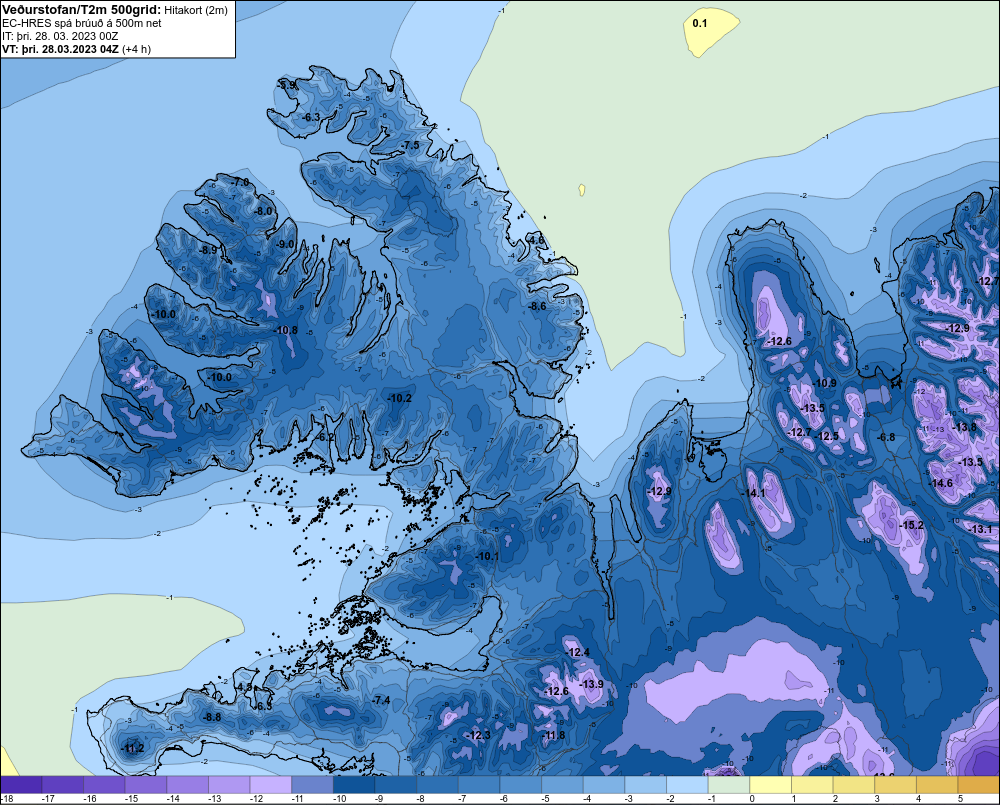Image resolution: width=1000 pixels, height=805 pixels.
Task: Click the "Hitakort (2m)" header label
Action: click(x=196, y=10)
